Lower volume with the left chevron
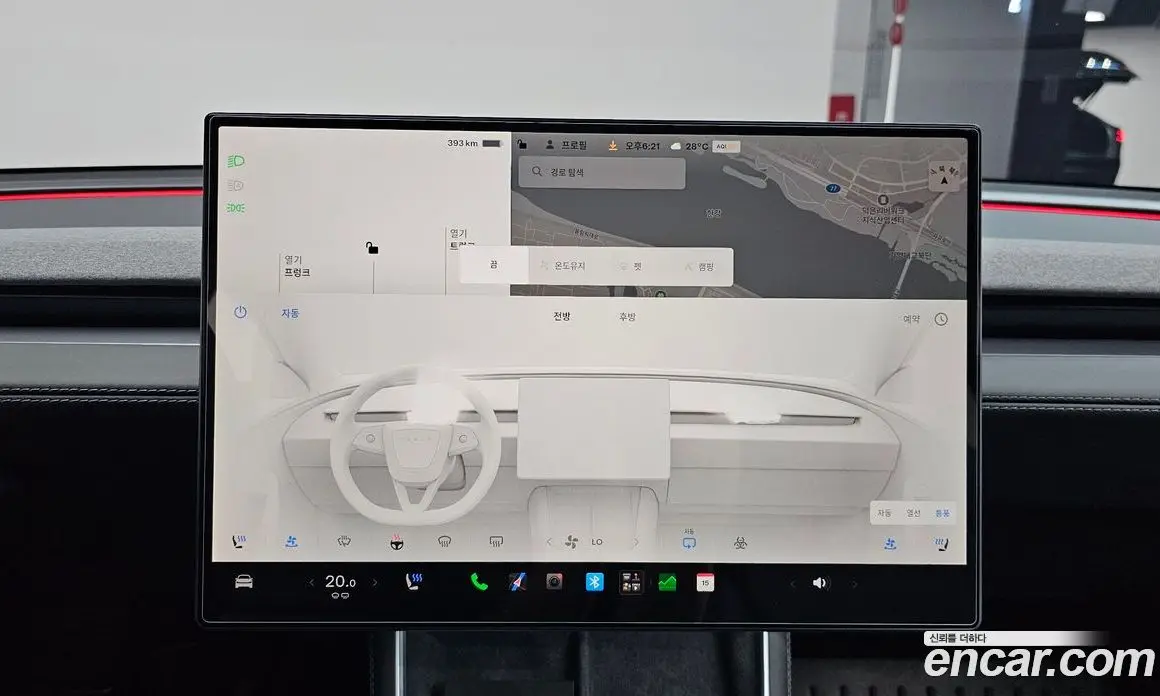 pos(792,584)
